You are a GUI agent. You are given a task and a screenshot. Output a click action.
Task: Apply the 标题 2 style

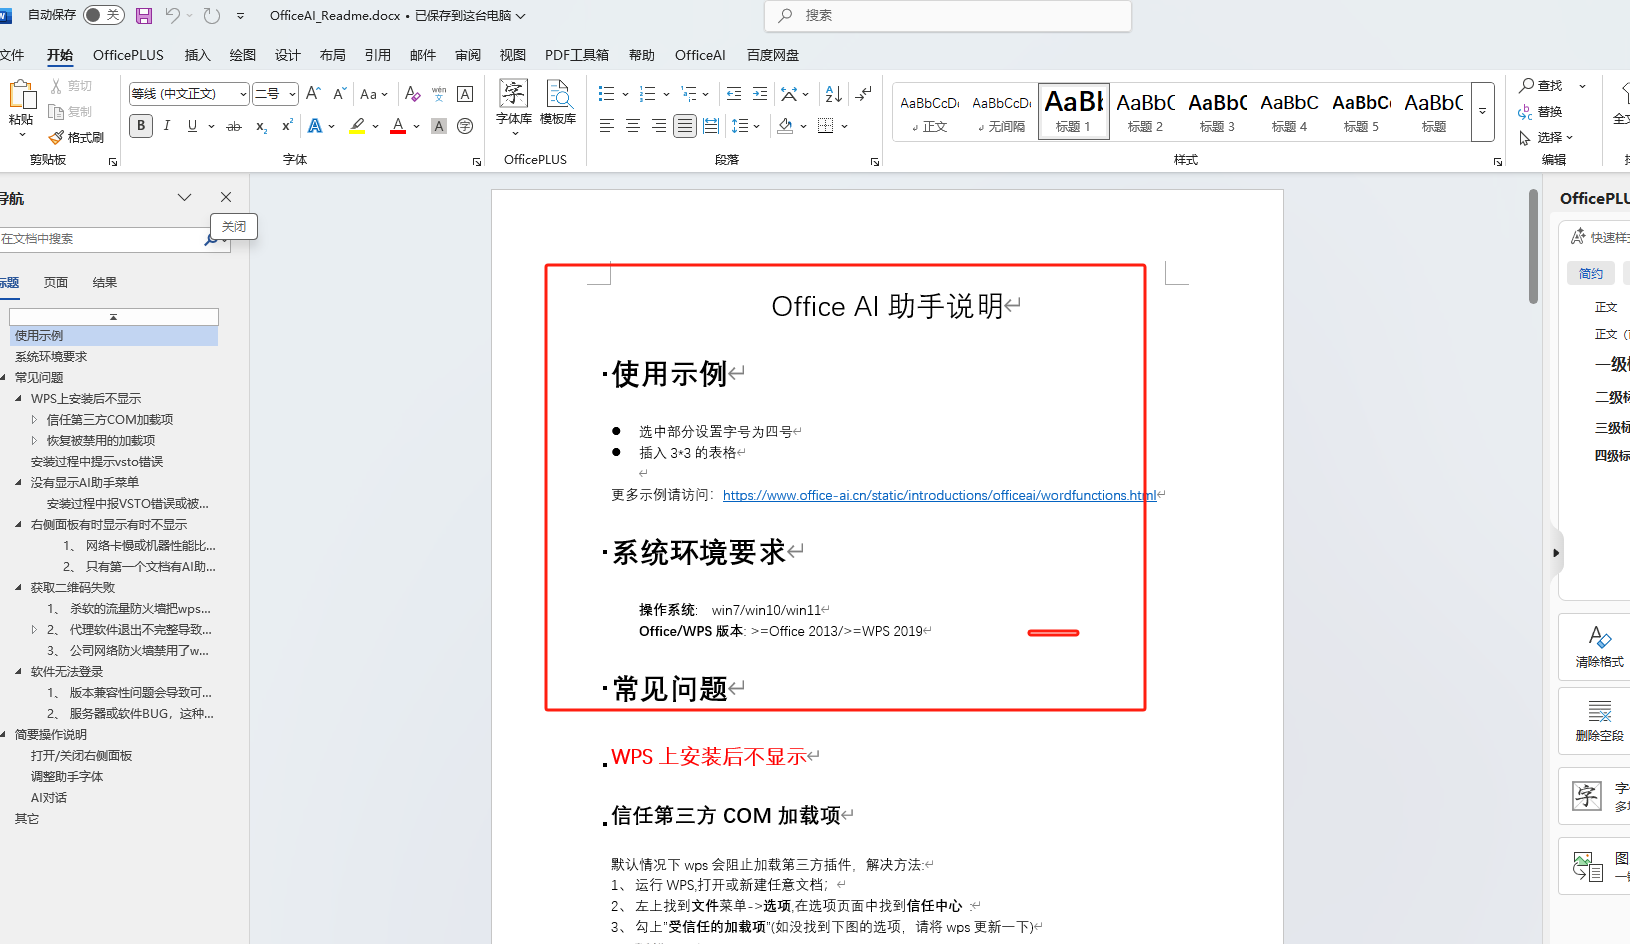1146,111
